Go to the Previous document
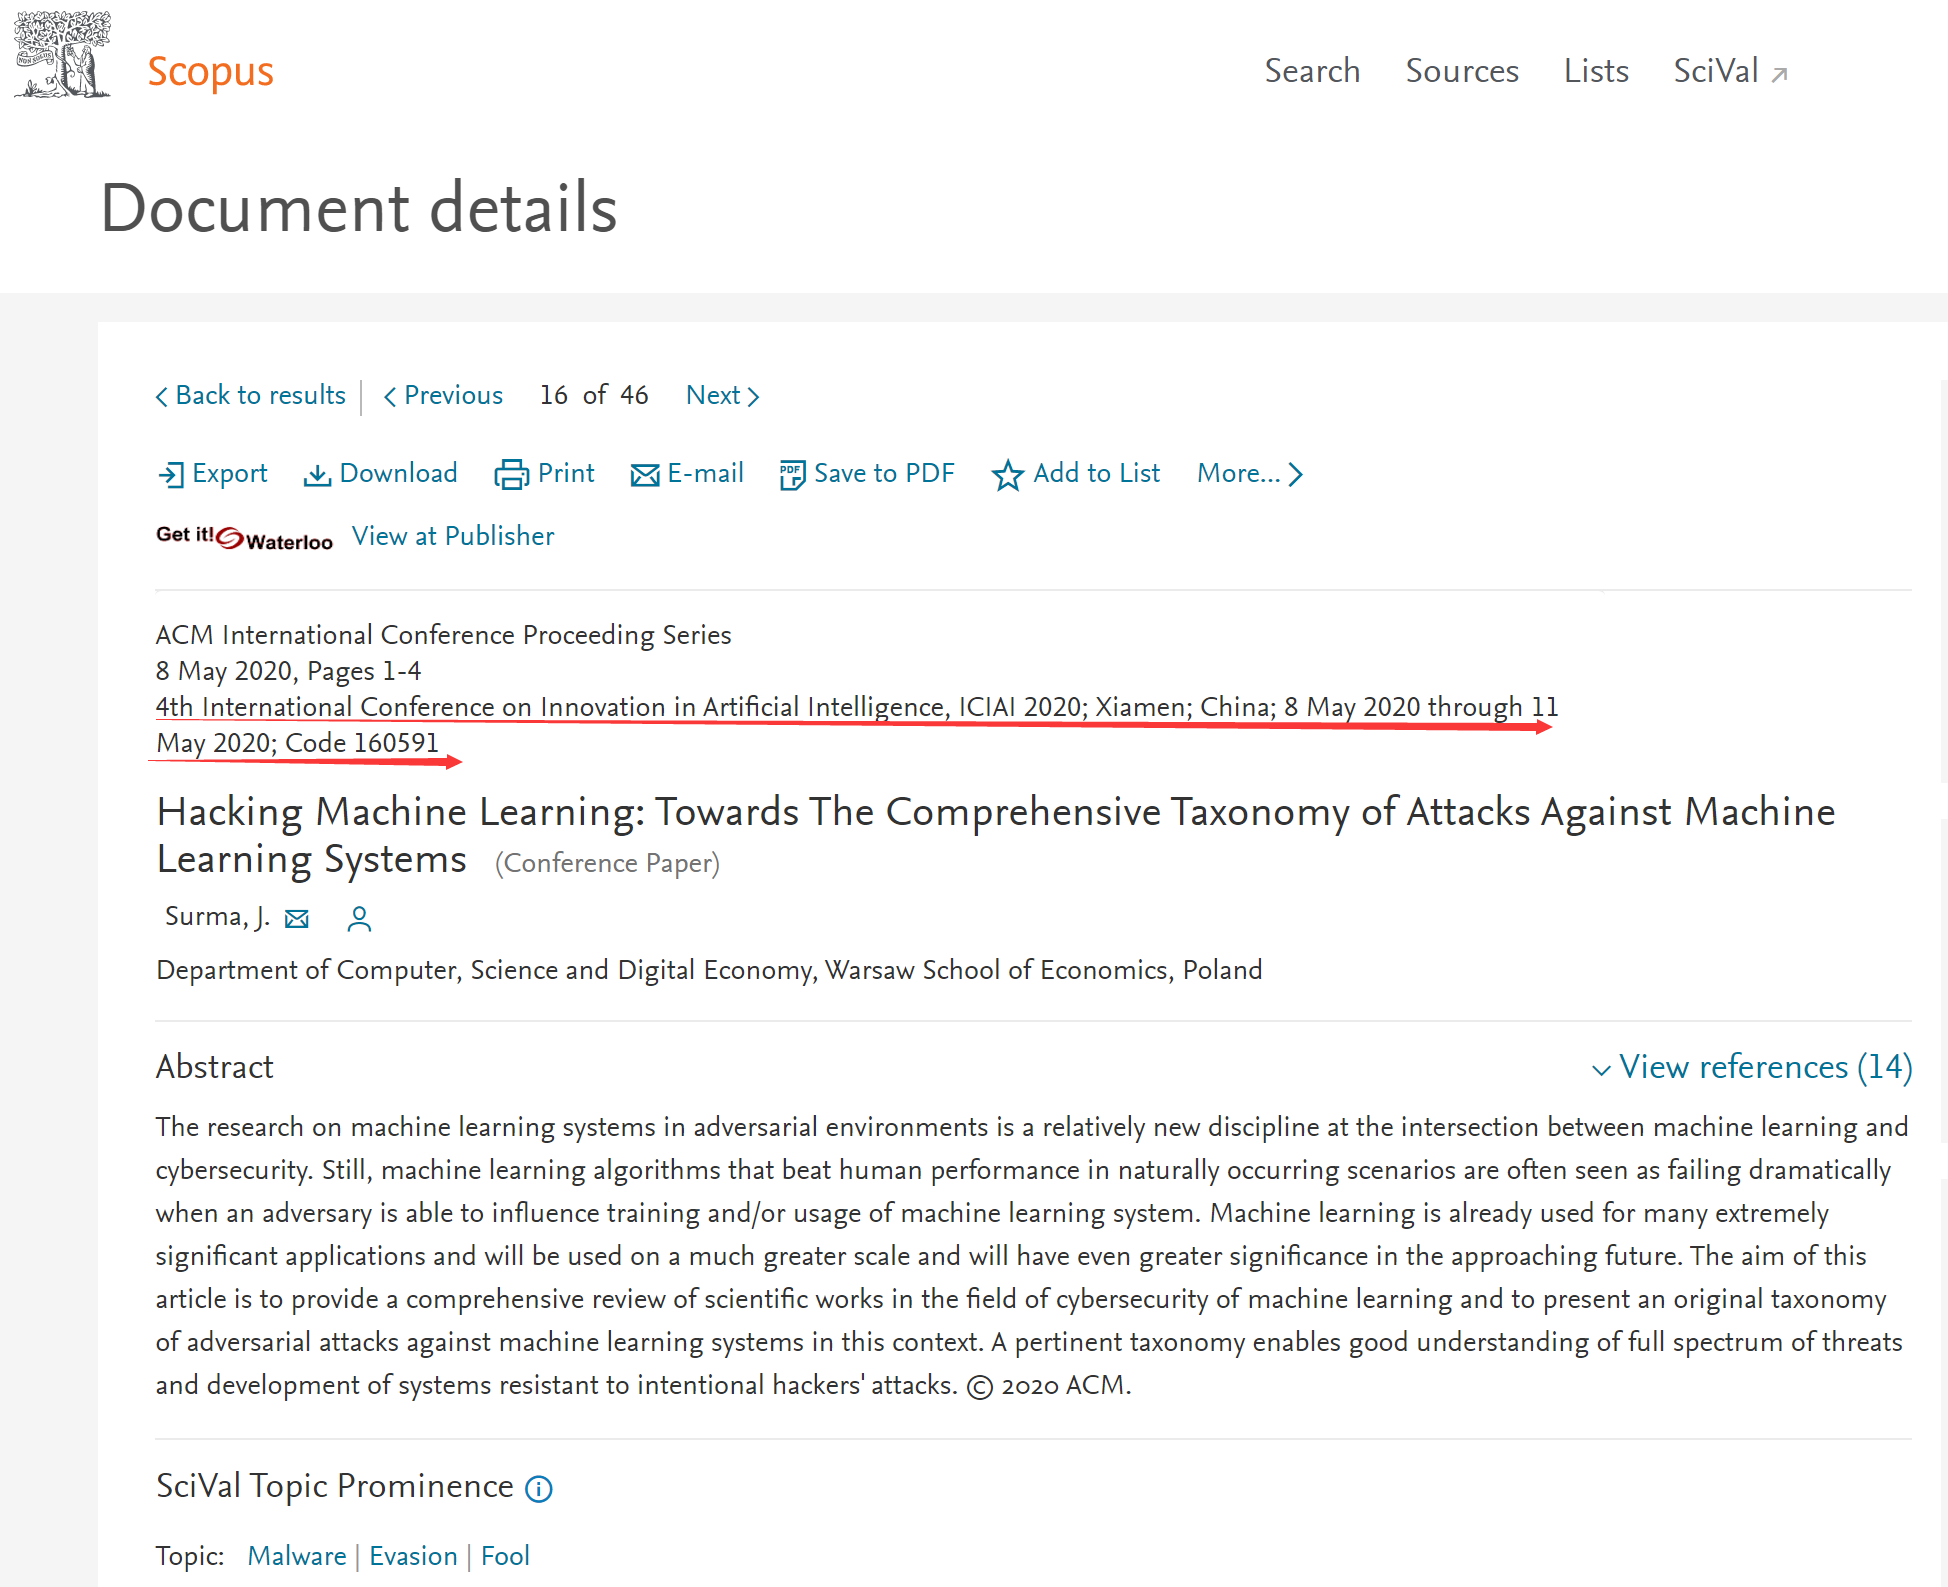Image resolution: width=1948 pixels, height=1587 pixels. [x=443, y=395]
